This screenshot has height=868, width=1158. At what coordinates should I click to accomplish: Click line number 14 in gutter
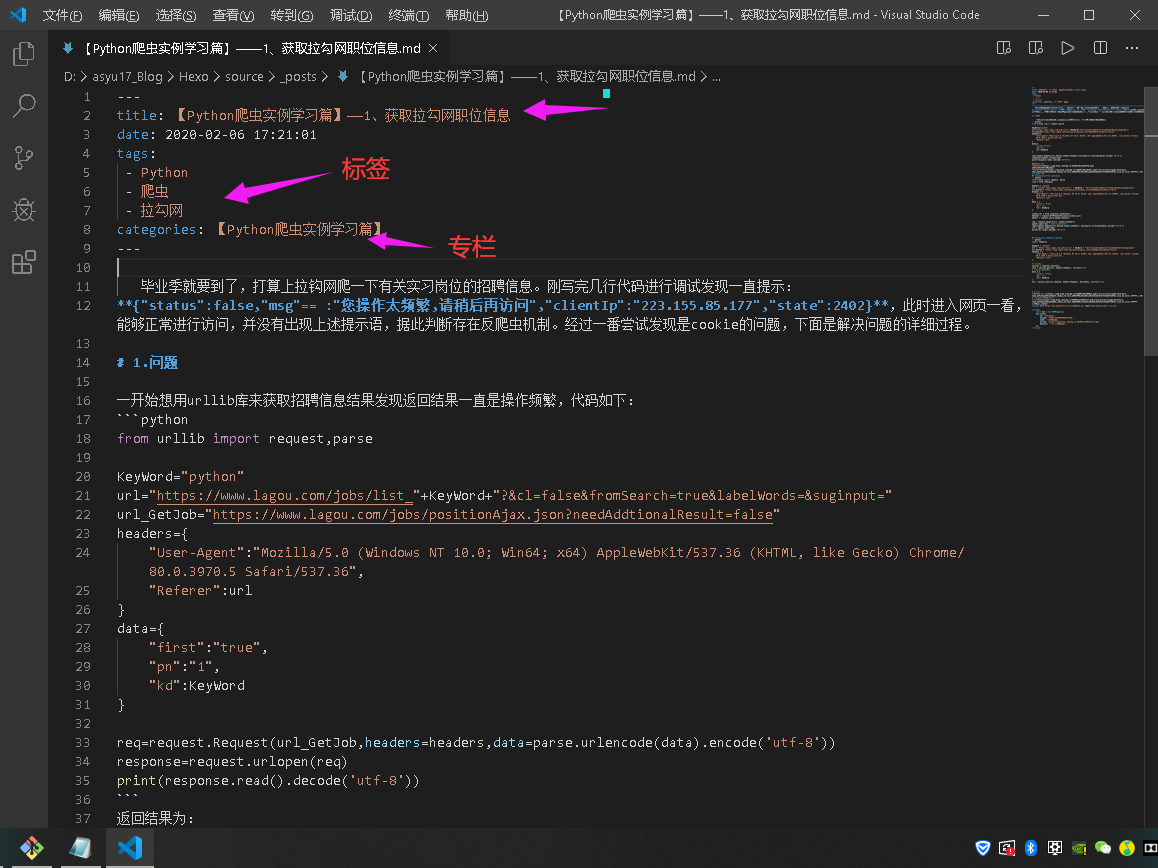coord(83,363)
